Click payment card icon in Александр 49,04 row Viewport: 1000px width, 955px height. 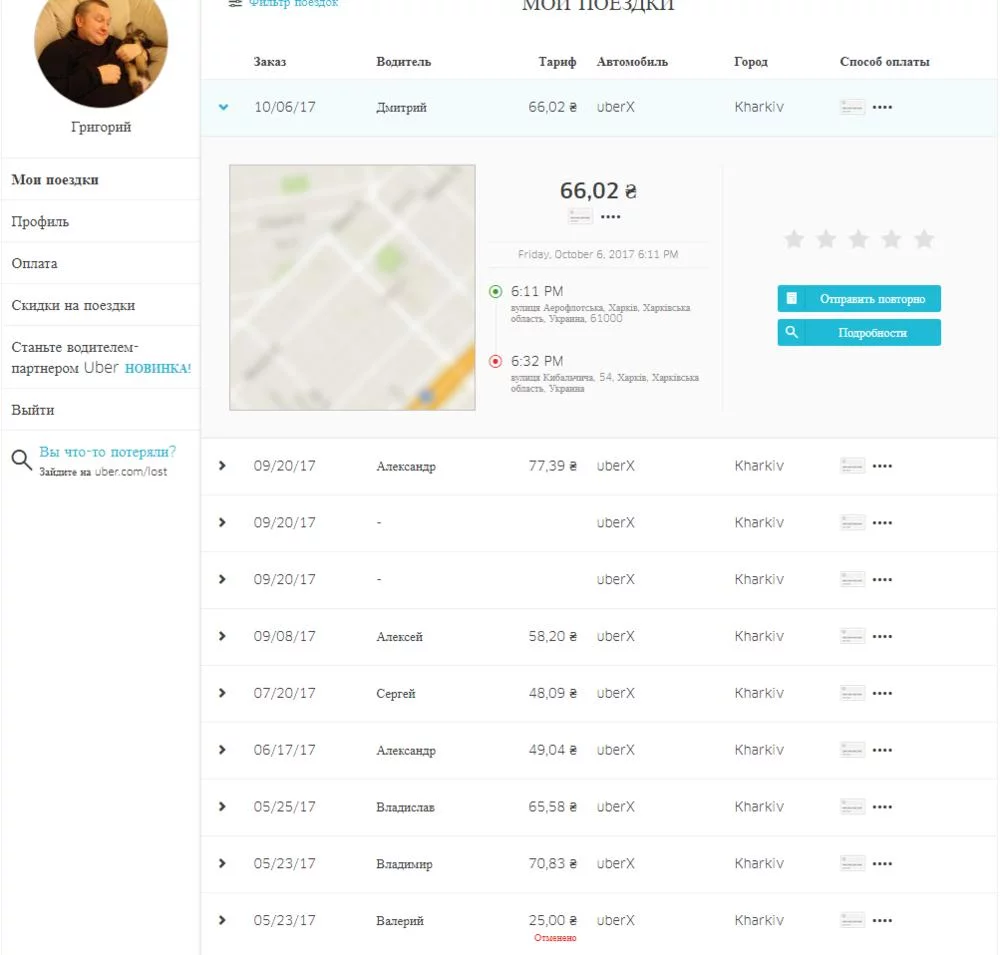852,750
